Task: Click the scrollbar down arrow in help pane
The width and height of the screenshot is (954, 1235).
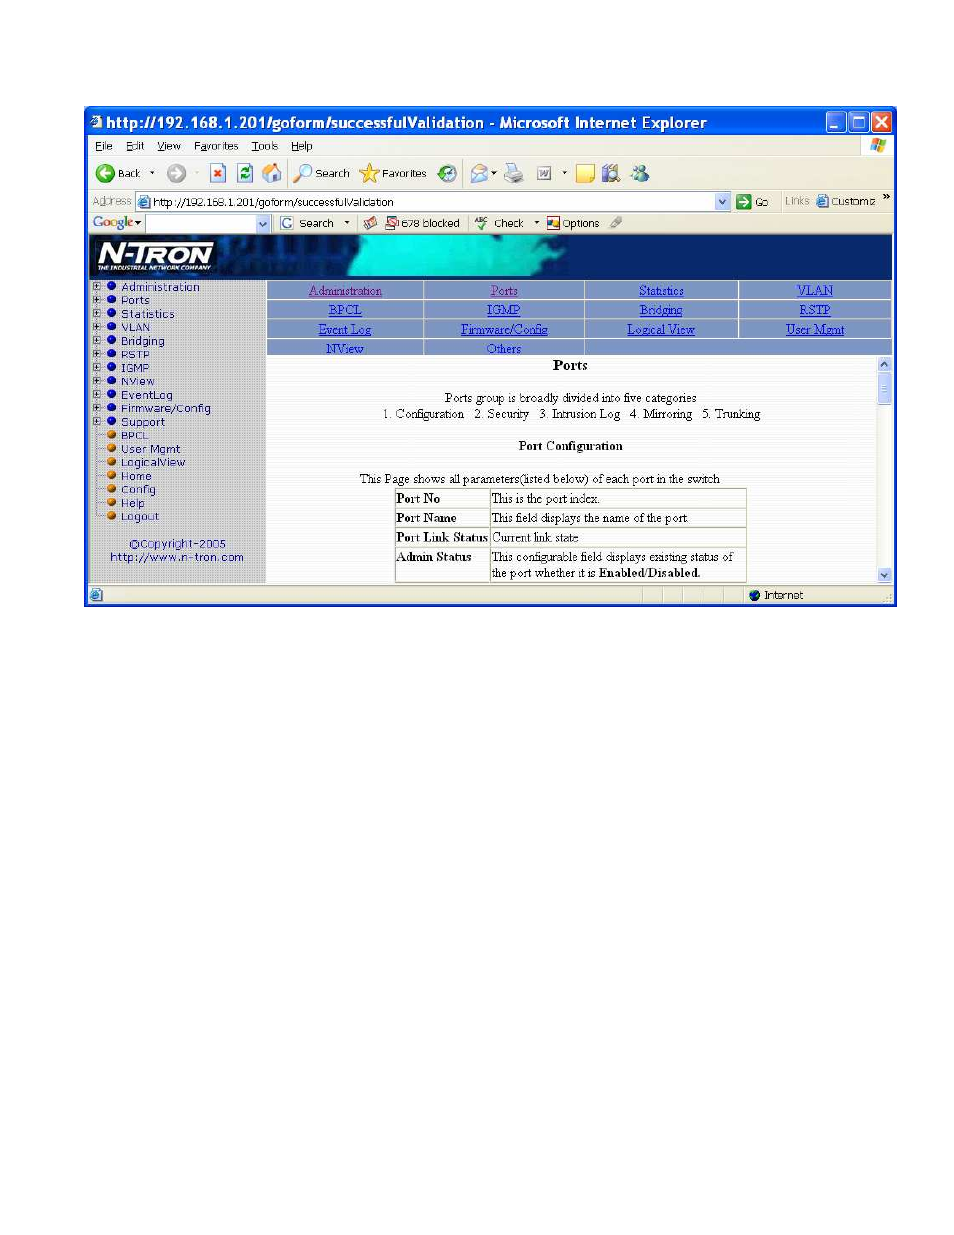Action: click(884, 575)
